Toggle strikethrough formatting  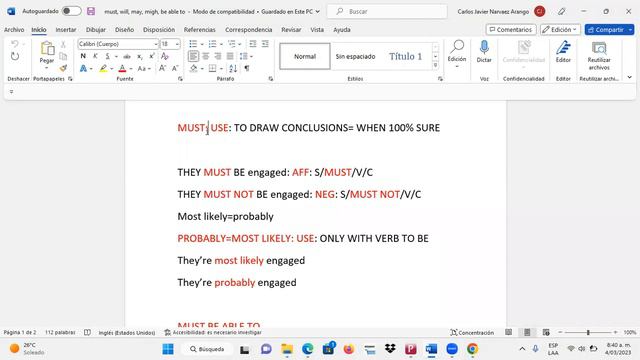(x=127, y=56)
